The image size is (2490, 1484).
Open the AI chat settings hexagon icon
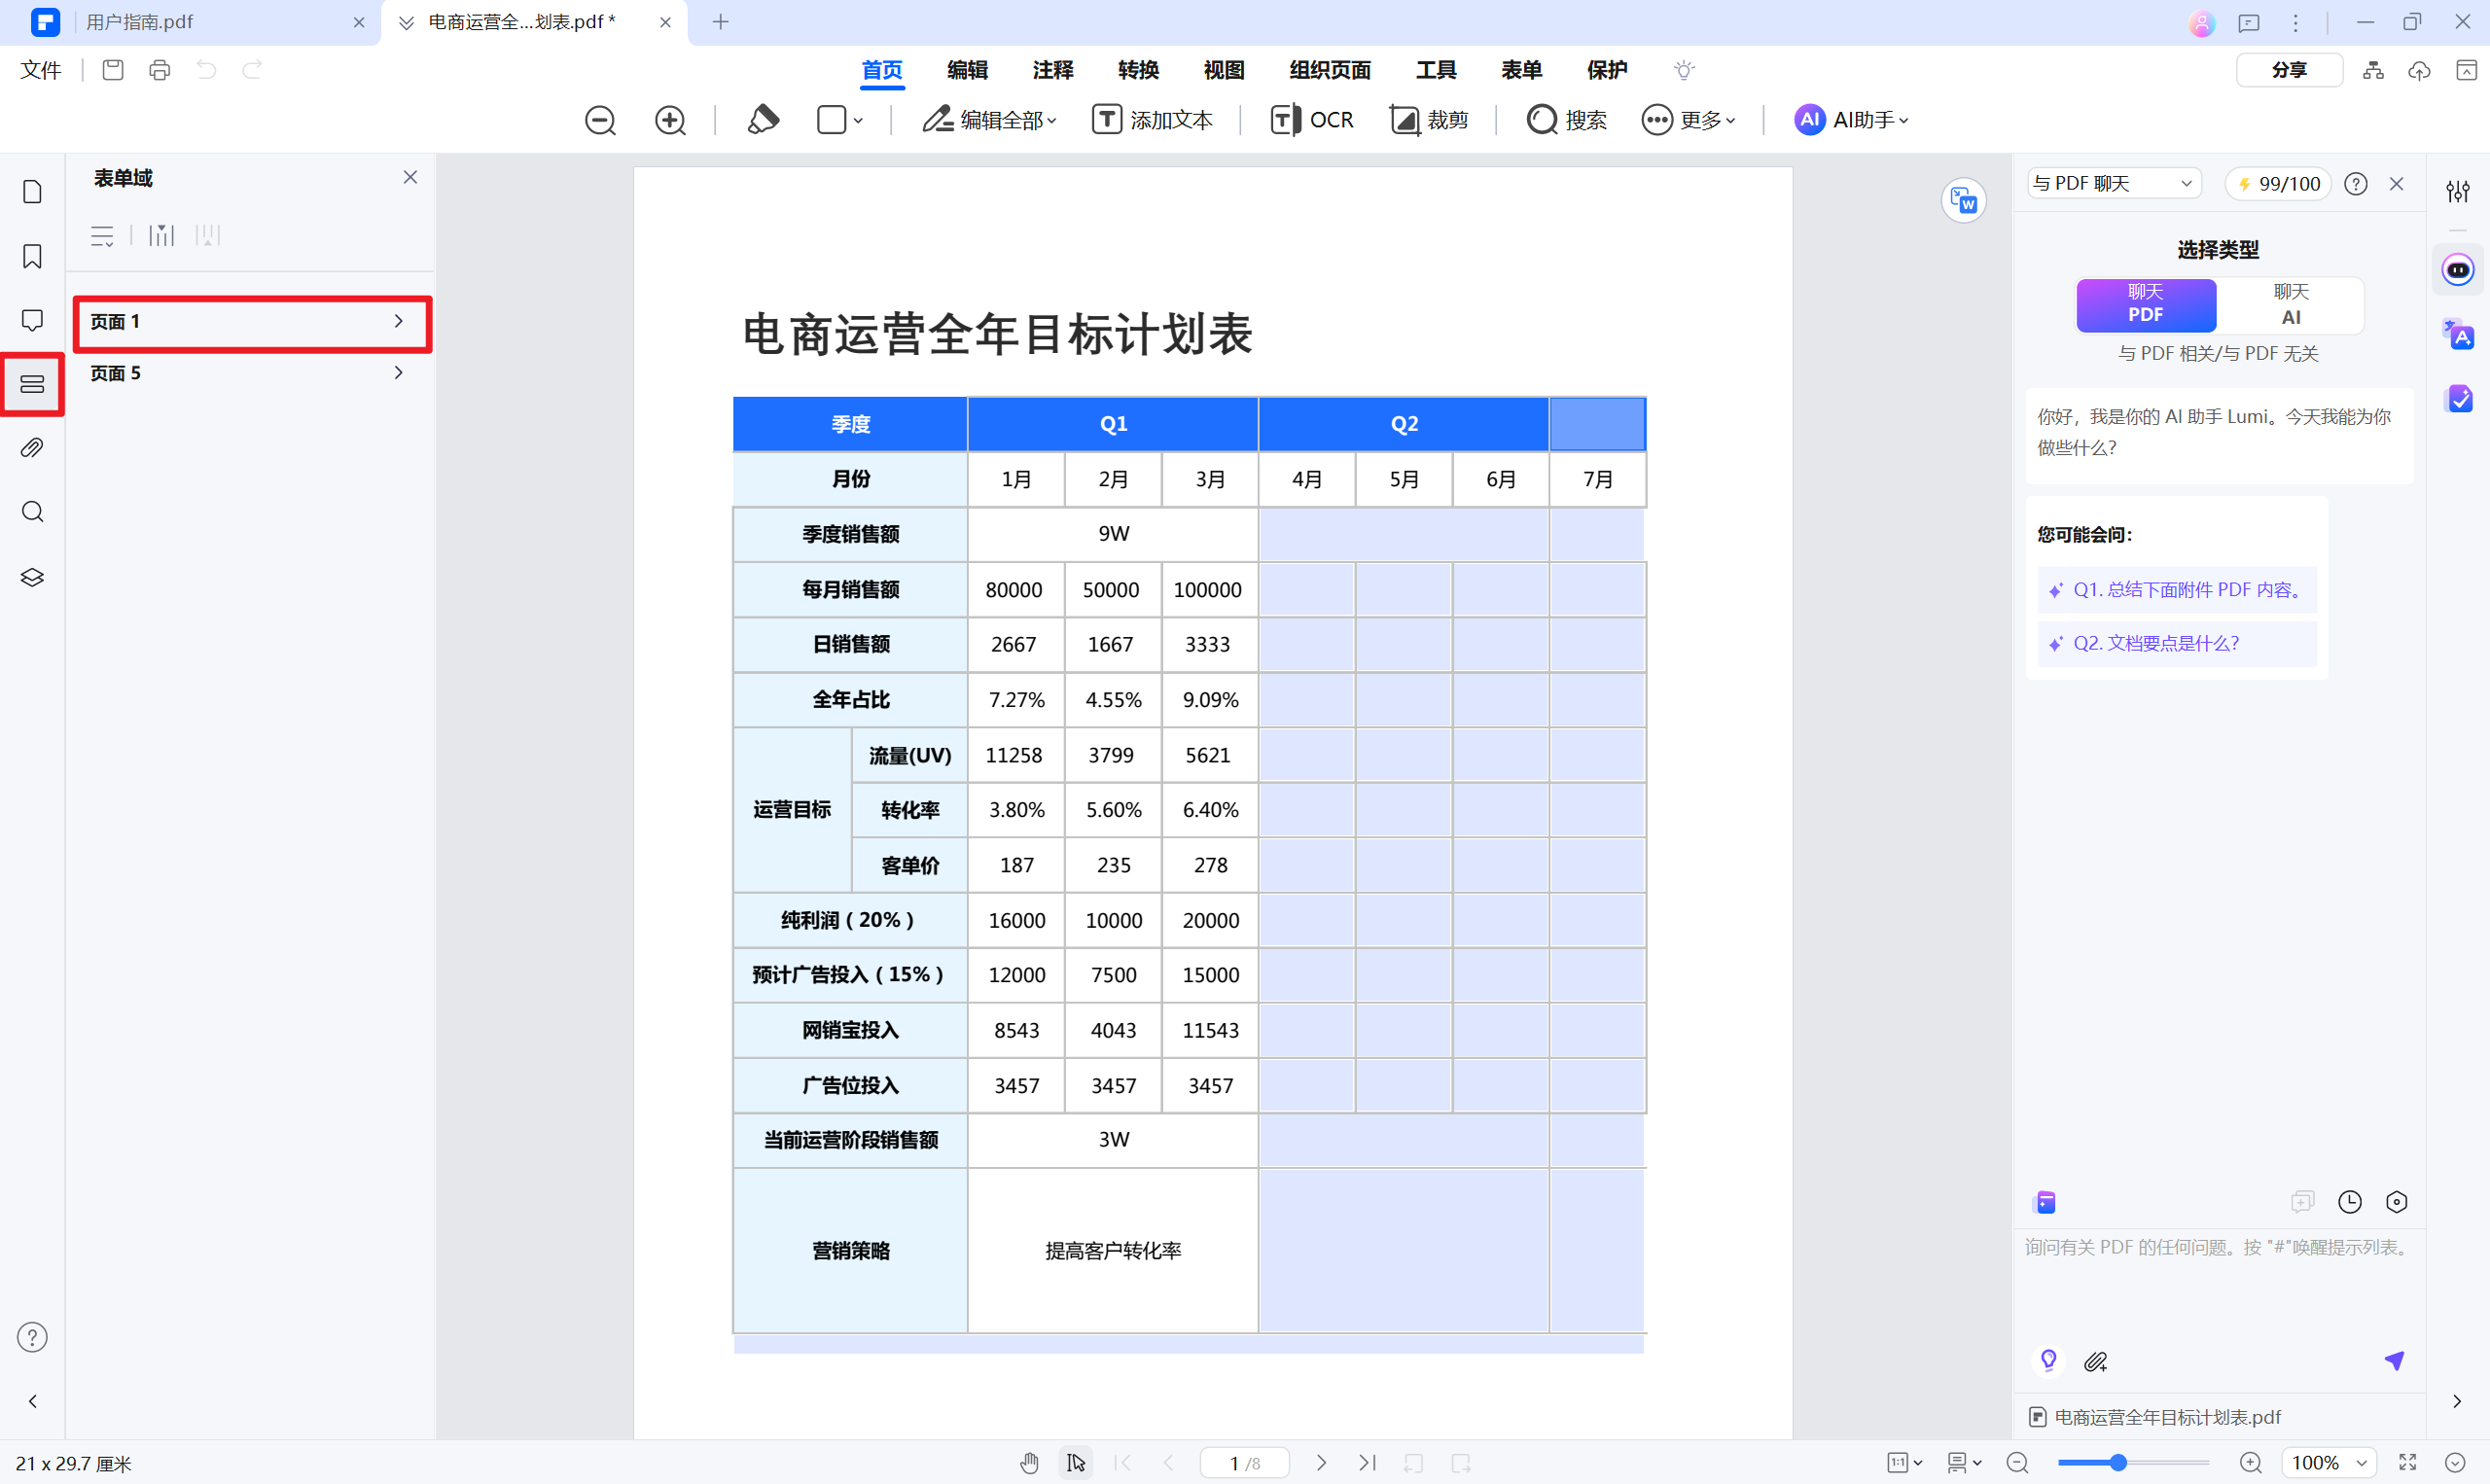(2396, 1202)
